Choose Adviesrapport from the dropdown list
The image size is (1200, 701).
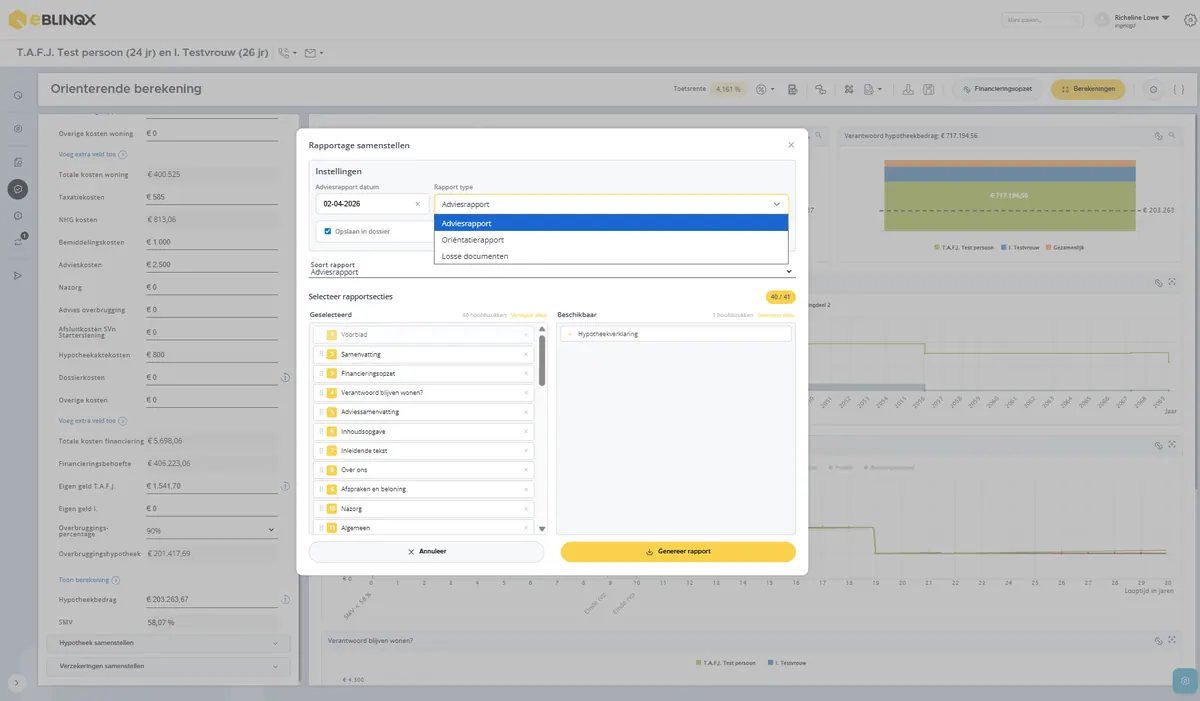click(x=611, y=223)
